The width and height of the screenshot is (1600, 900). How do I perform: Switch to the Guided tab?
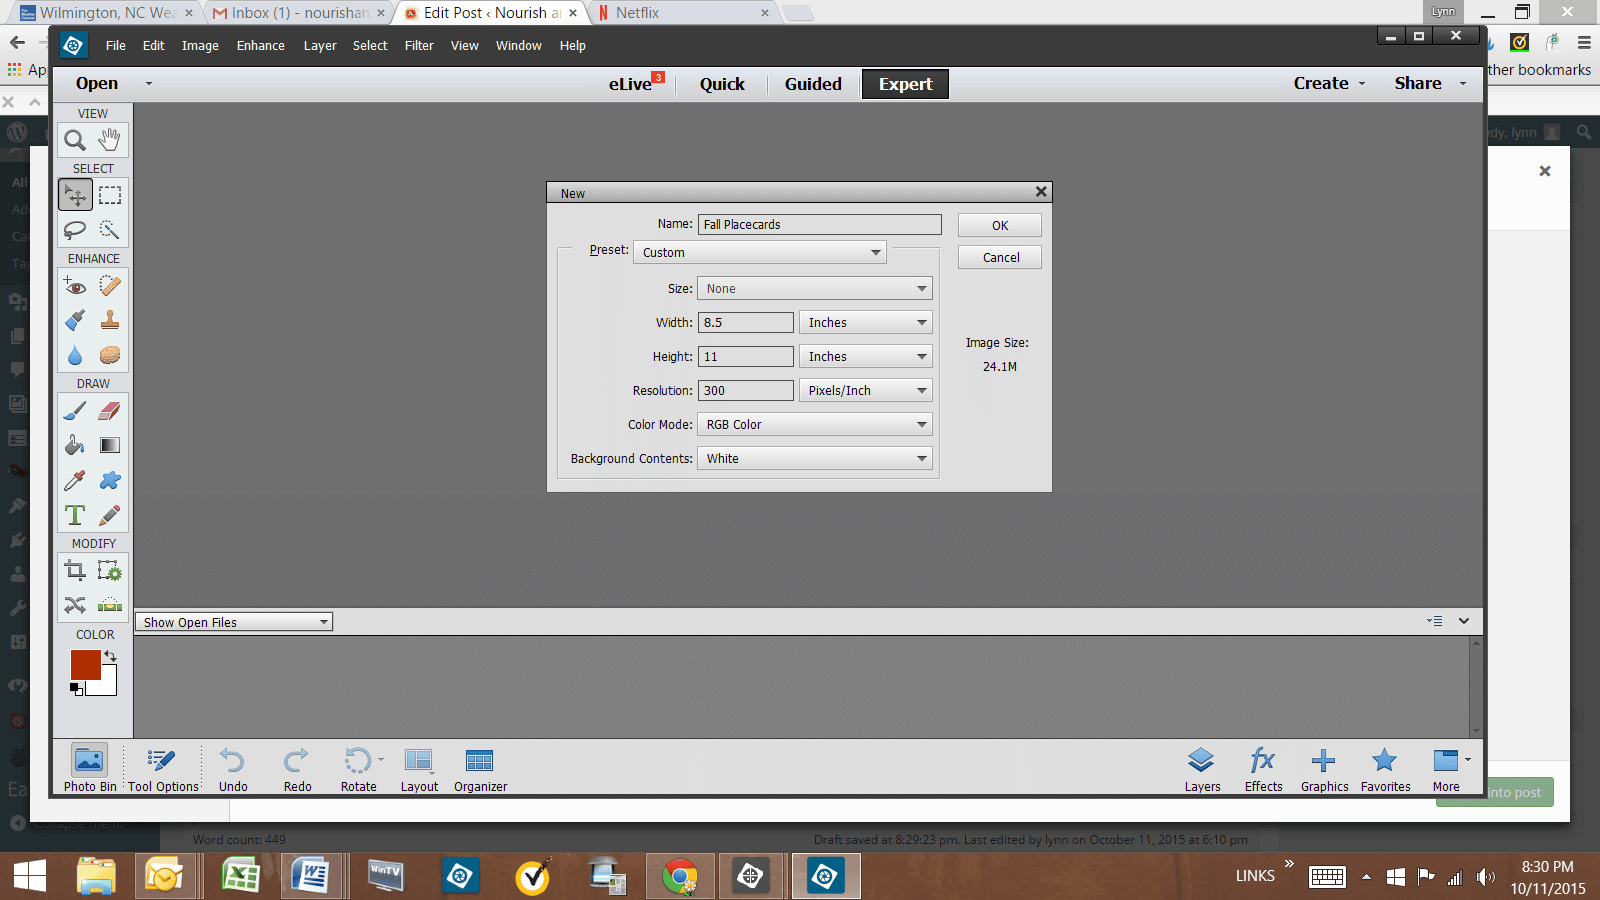[813, 84]
